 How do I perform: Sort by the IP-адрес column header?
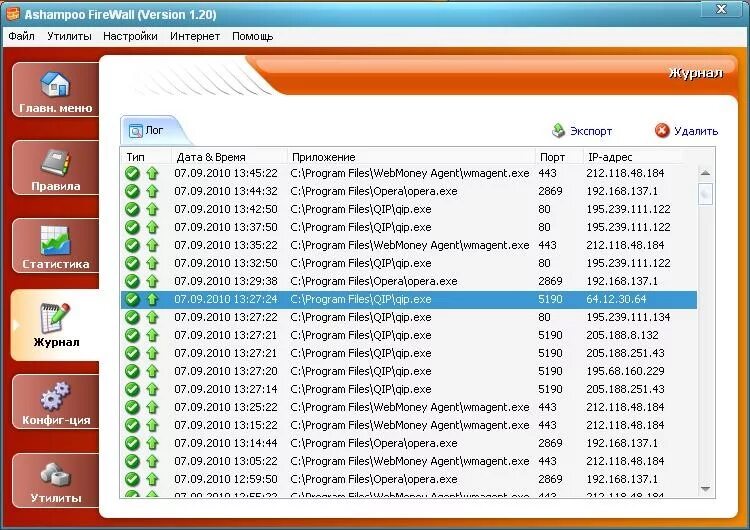(x=633, y=157)
